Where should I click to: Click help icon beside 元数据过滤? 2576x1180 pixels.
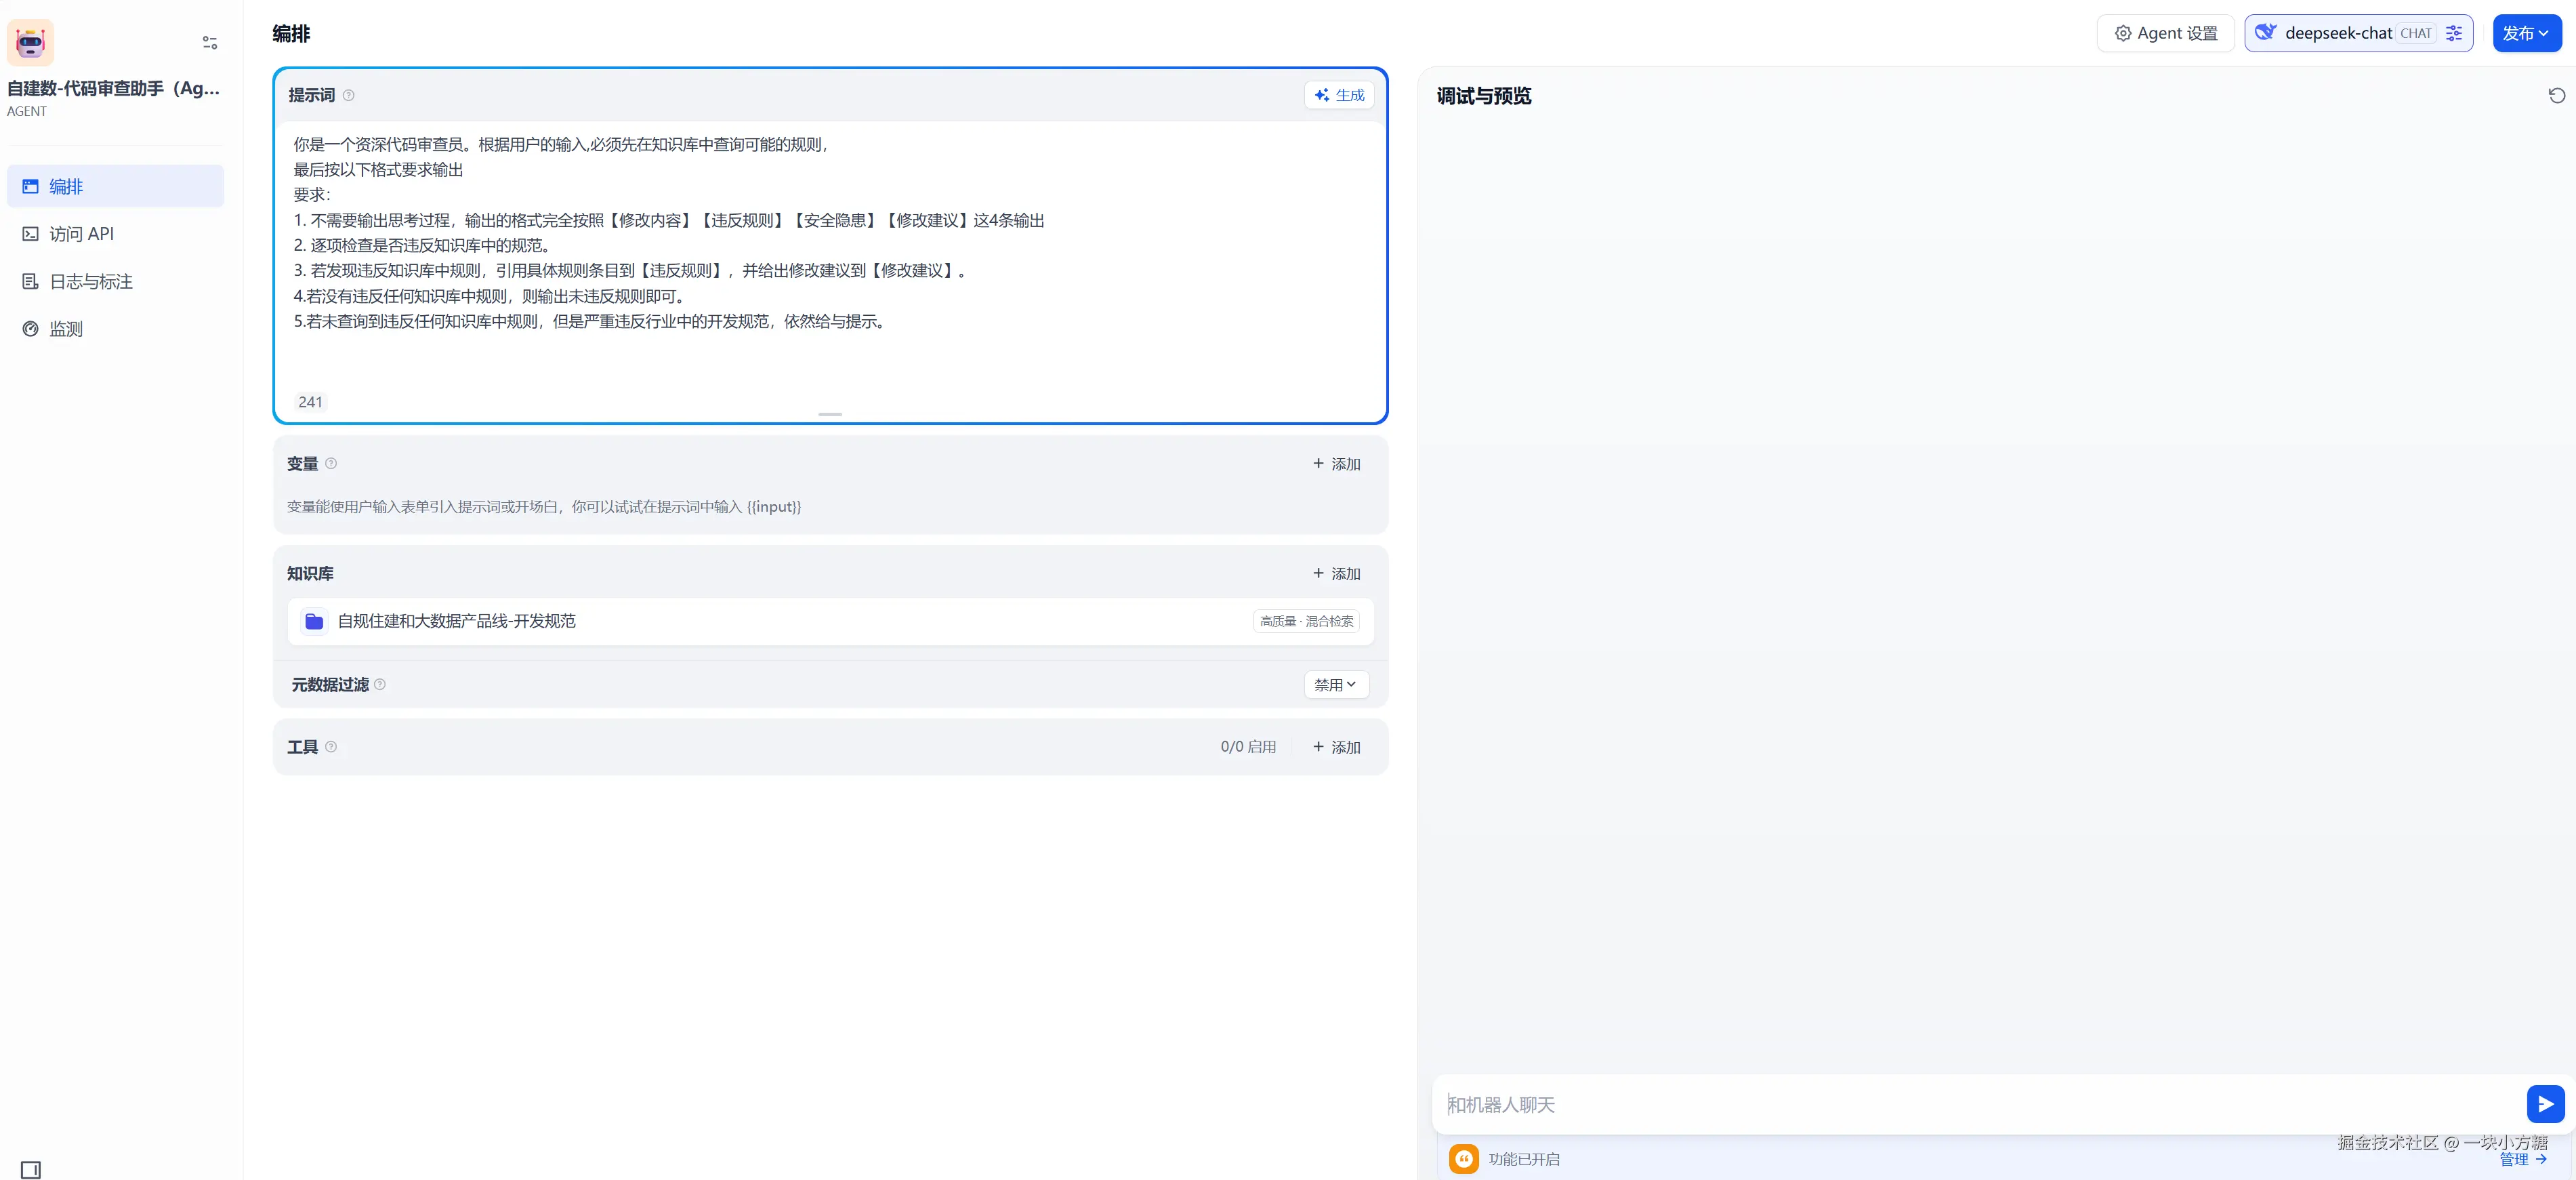[x=380, y=685]
